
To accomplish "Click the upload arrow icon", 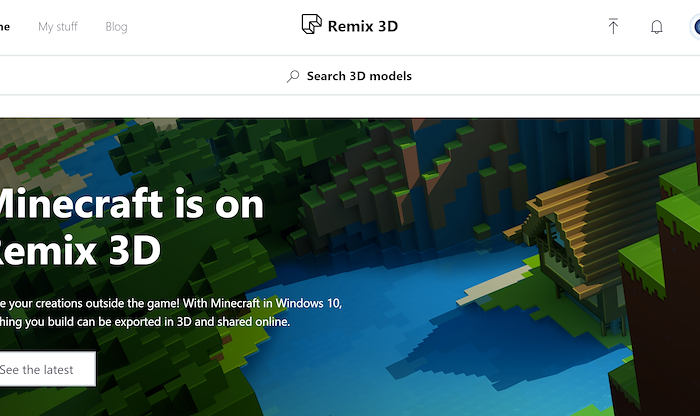I will pos(613,26).
